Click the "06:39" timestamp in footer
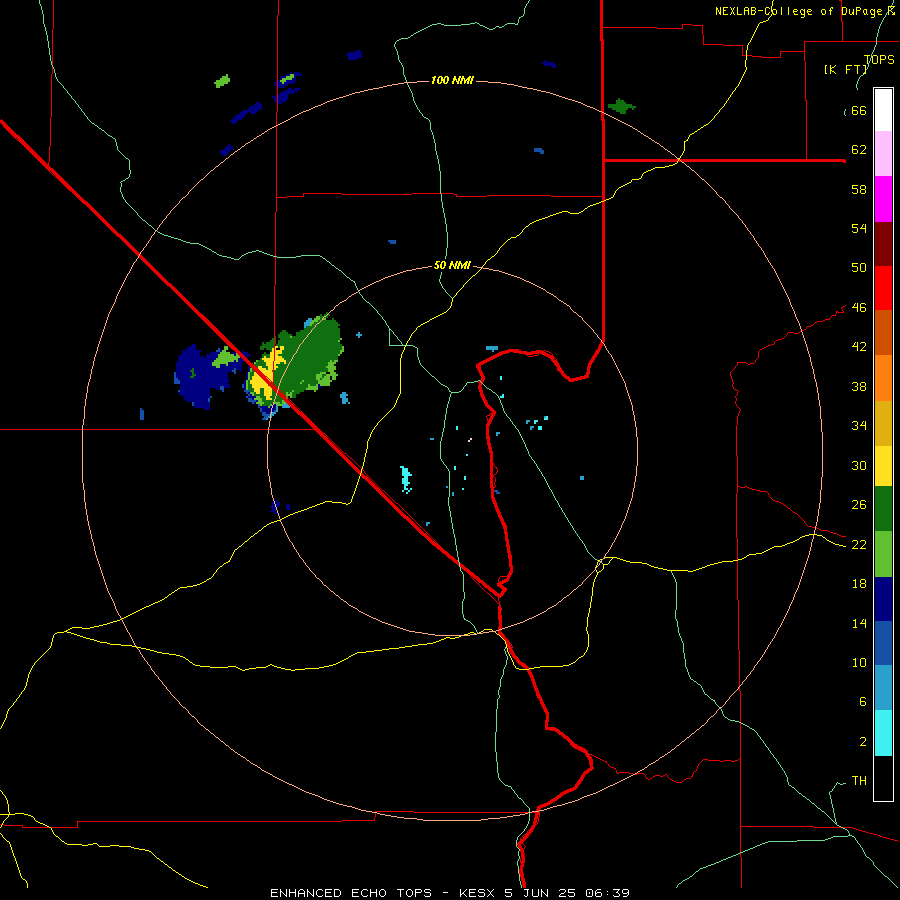The width and height of the screenshot is (900, 900). coord(608,893)
